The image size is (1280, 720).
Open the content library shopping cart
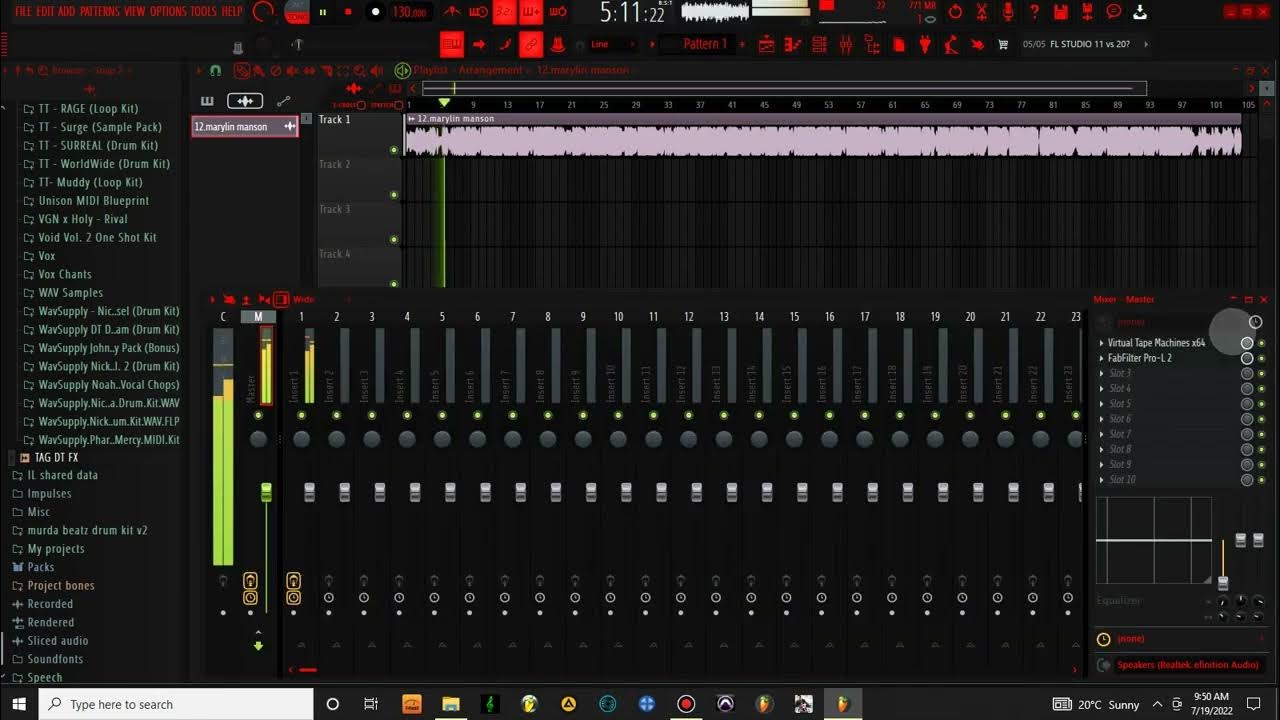tap(1003, 44)
